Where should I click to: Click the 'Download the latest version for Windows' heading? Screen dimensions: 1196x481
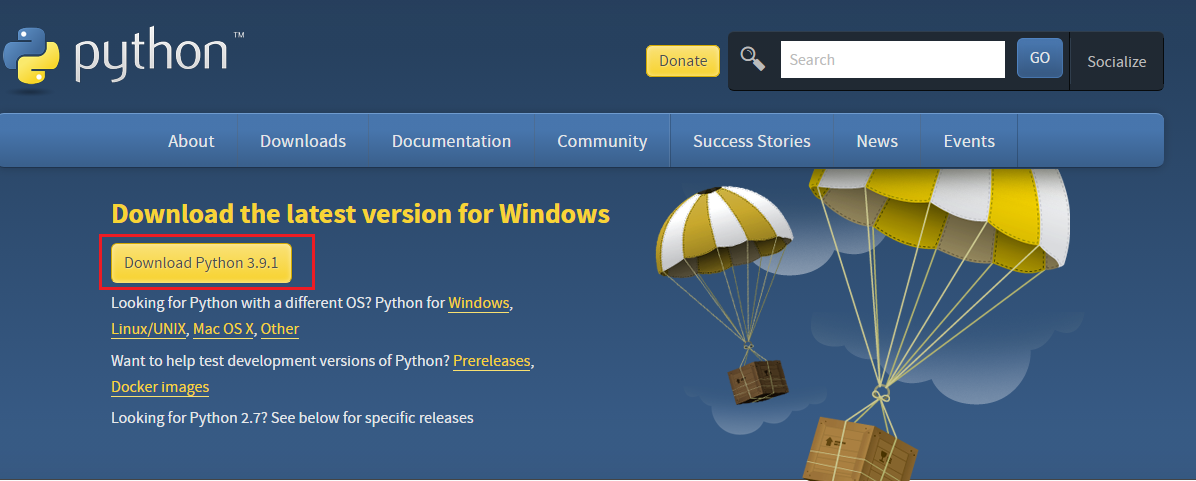361,213
